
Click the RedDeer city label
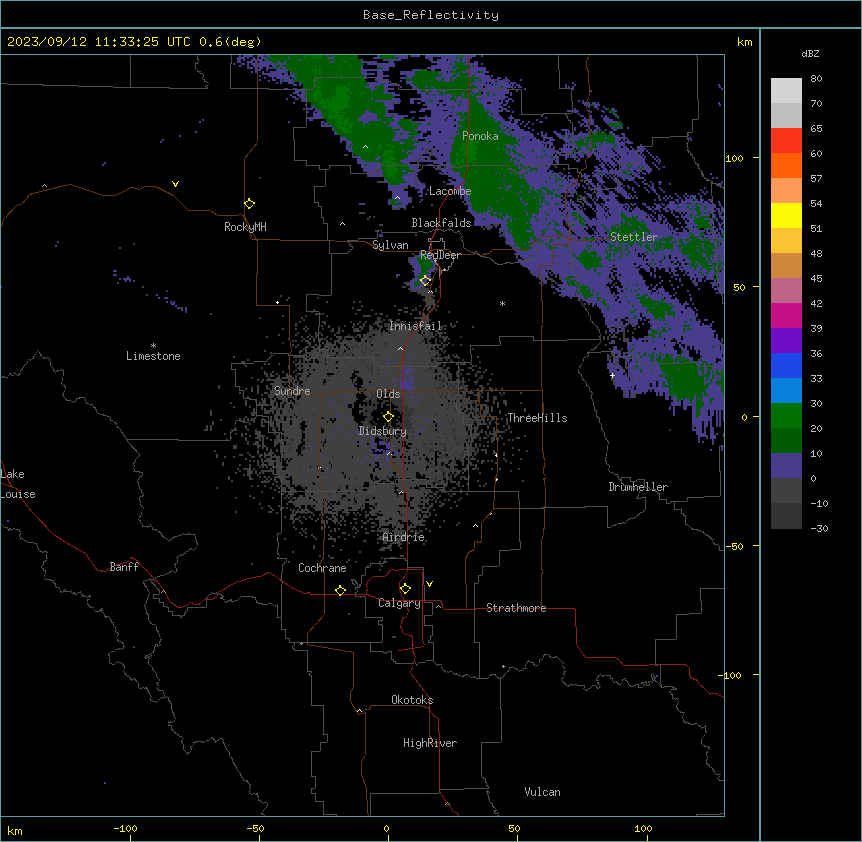[x=440, y=255]
